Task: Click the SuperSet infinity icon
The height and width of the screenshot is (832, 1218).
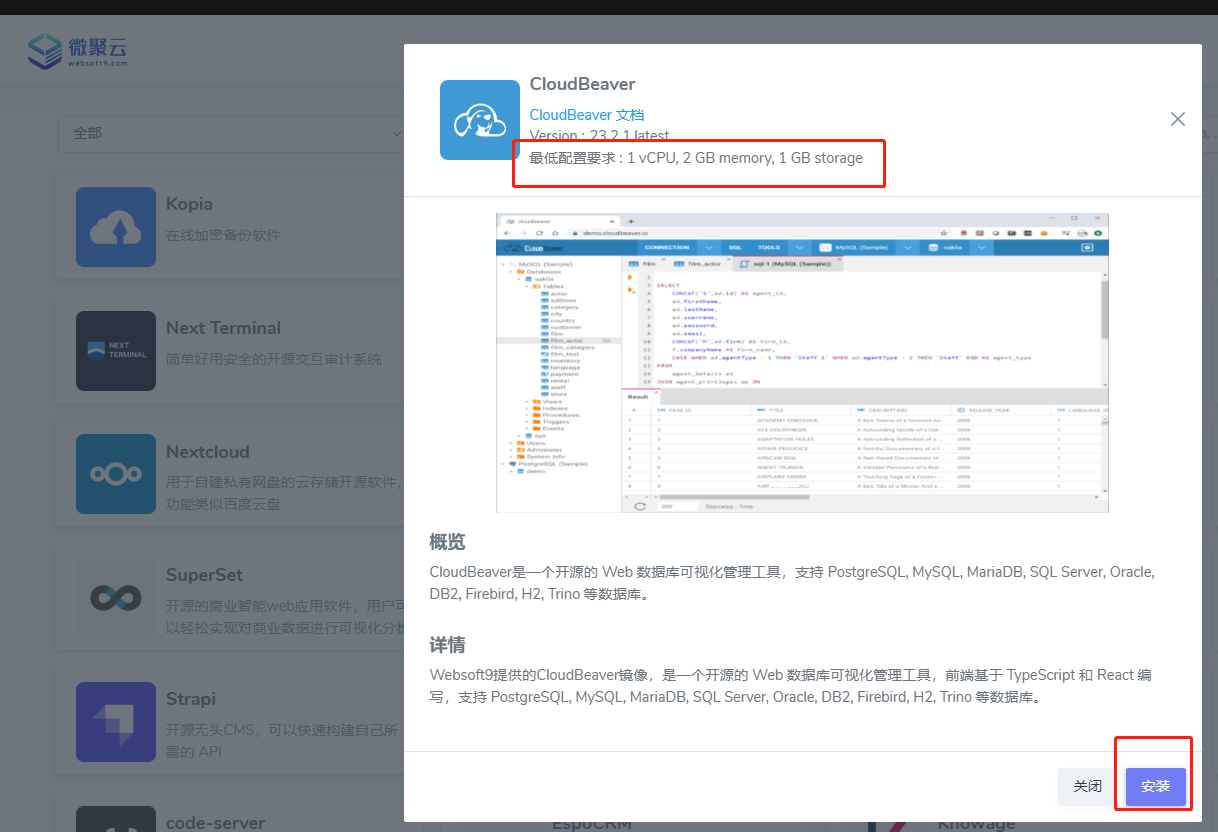Action: [x=116, y=598]
